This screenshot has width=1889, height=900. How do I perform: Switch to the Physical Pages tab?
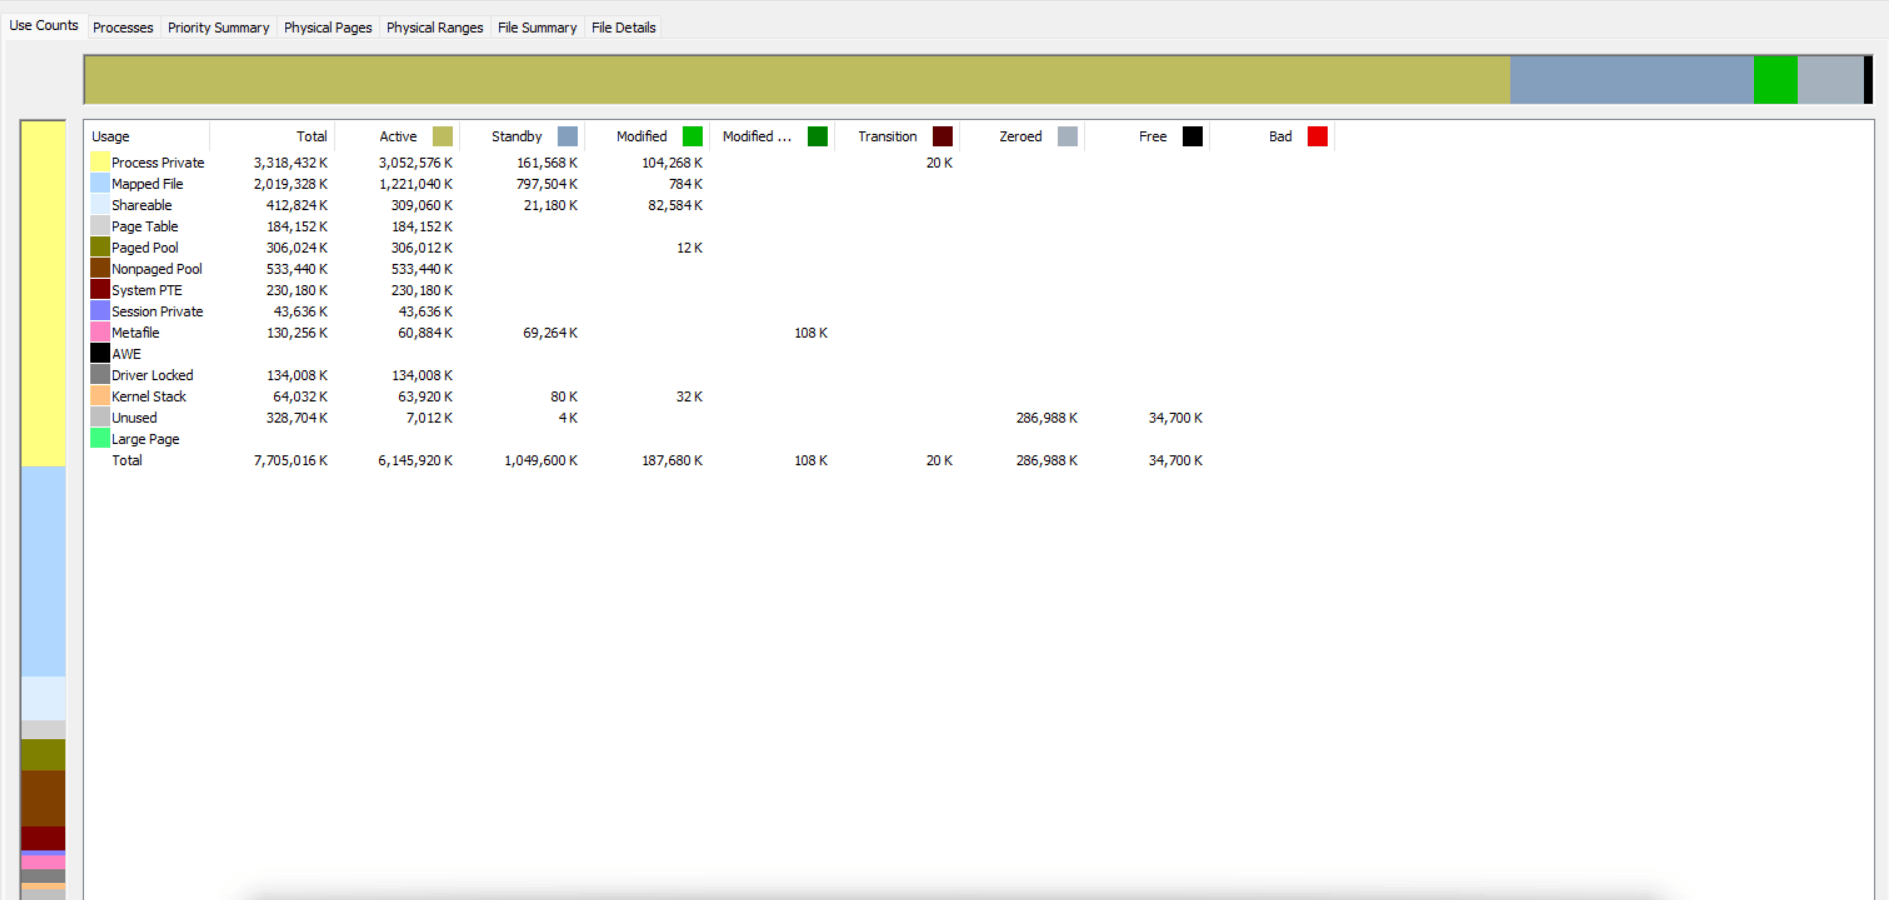(x=328, y=28)
